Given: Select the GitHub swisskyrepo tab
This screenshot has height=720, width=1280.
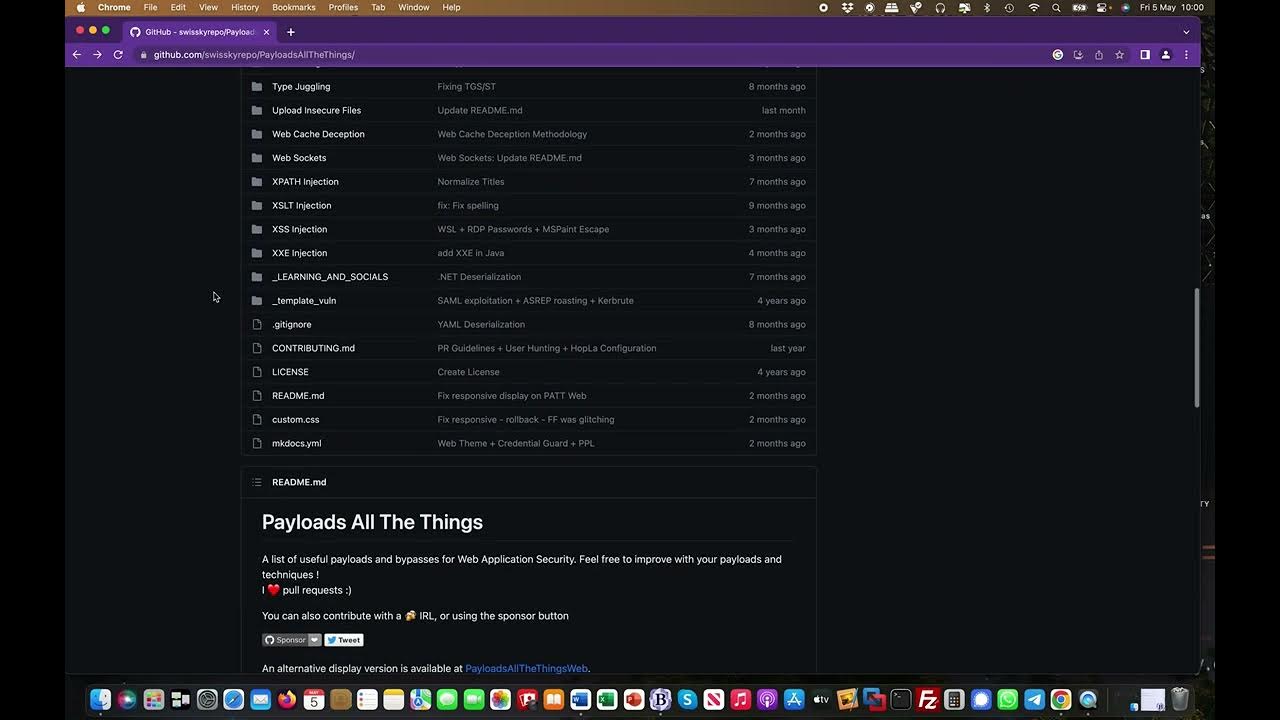Looking at the screenshot, I should [200, 32].
